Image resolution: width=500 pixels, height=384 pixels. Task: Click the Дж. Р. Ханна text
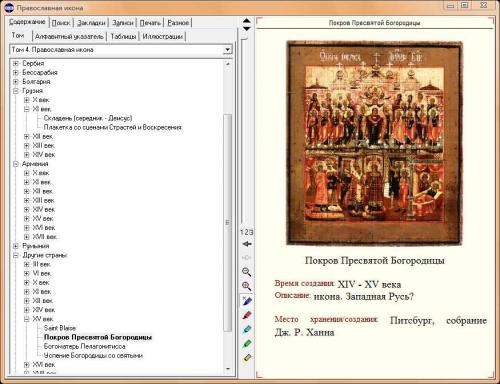pos(304,333)
